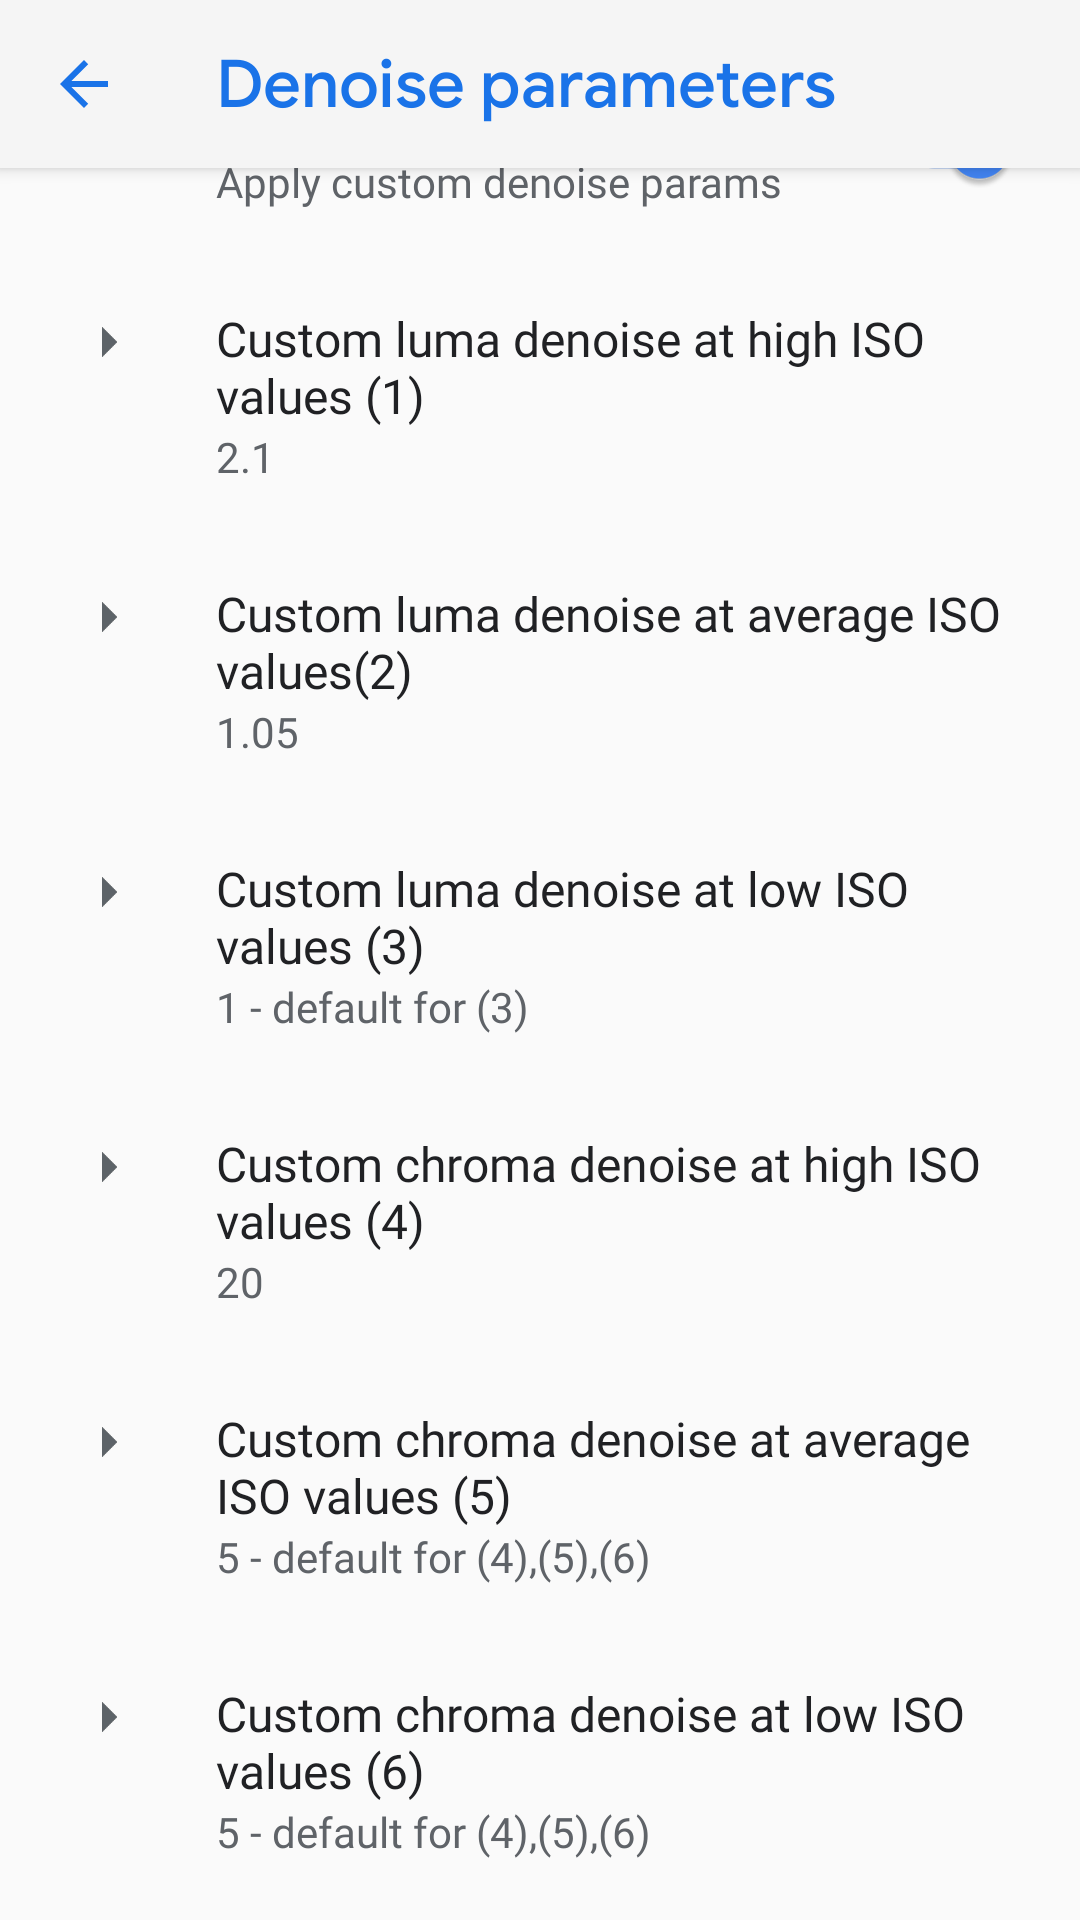
Task: Click the 2.1 value under luma high ISO
Action: [x=245, y=459]
